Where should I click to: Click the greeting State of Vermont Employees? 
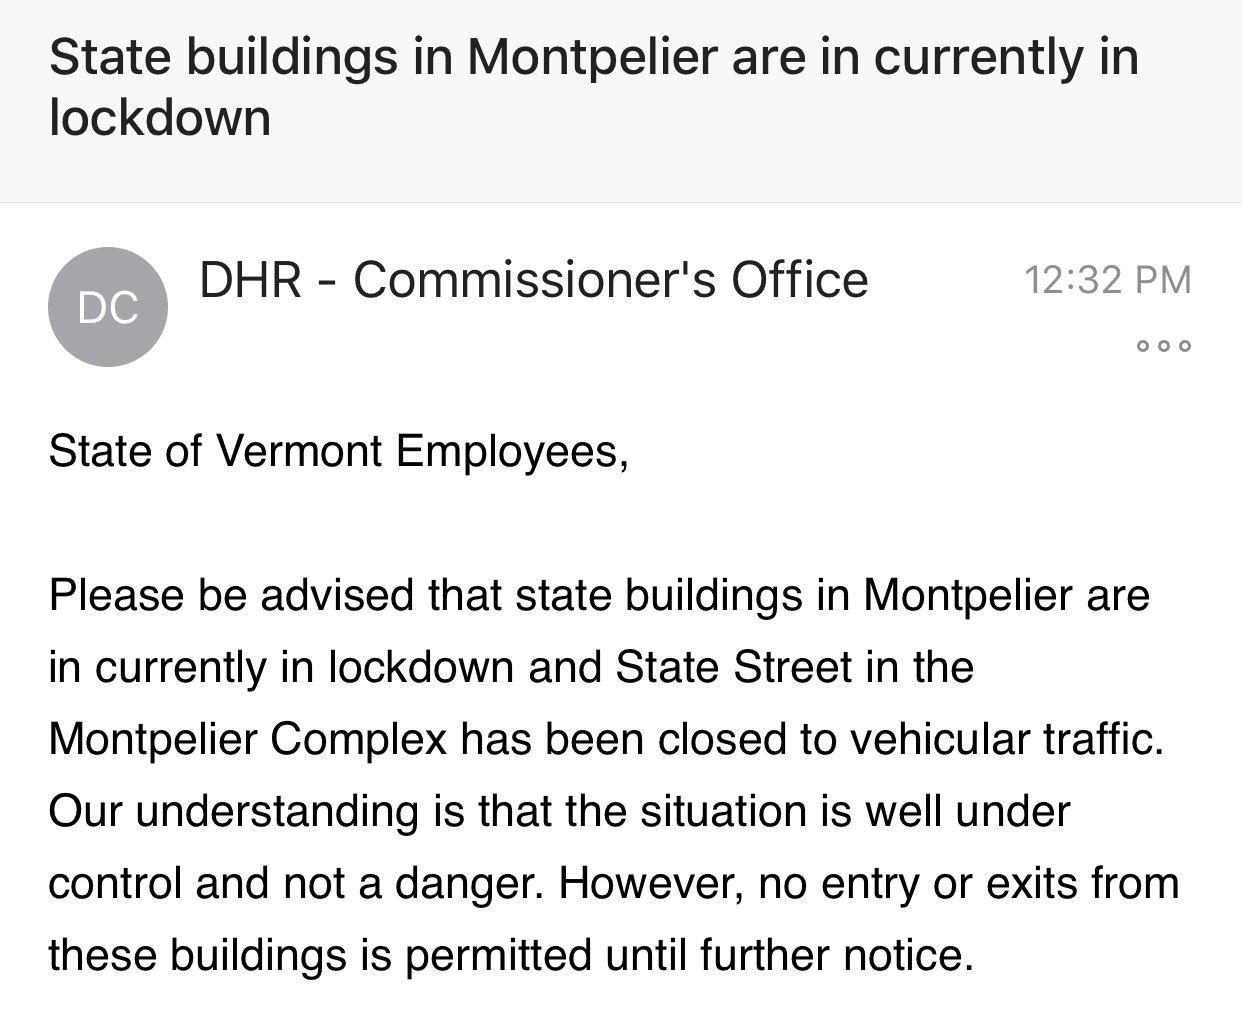pyautogui.click(x=338, y=452)
